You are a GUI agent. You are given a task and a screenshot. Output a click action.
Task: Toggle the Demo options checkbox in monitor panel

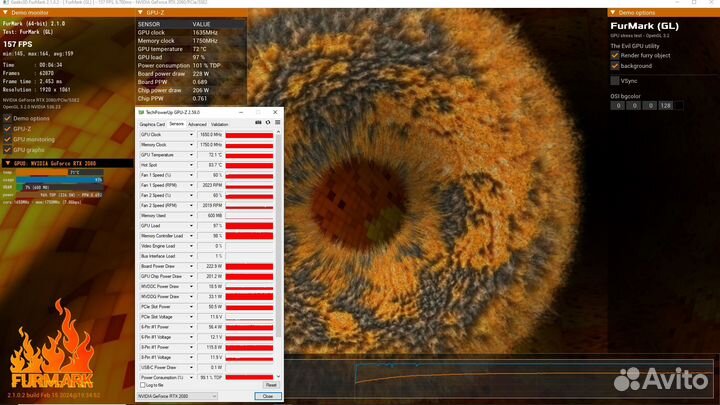pos(7,118)
